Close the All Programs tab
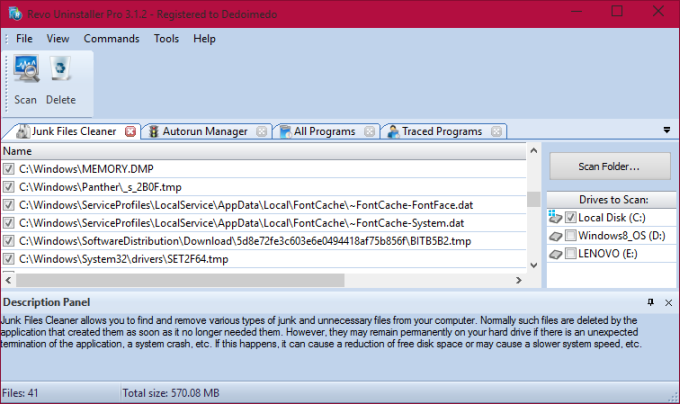Screen dimensions: 680x404 point(369,131)
